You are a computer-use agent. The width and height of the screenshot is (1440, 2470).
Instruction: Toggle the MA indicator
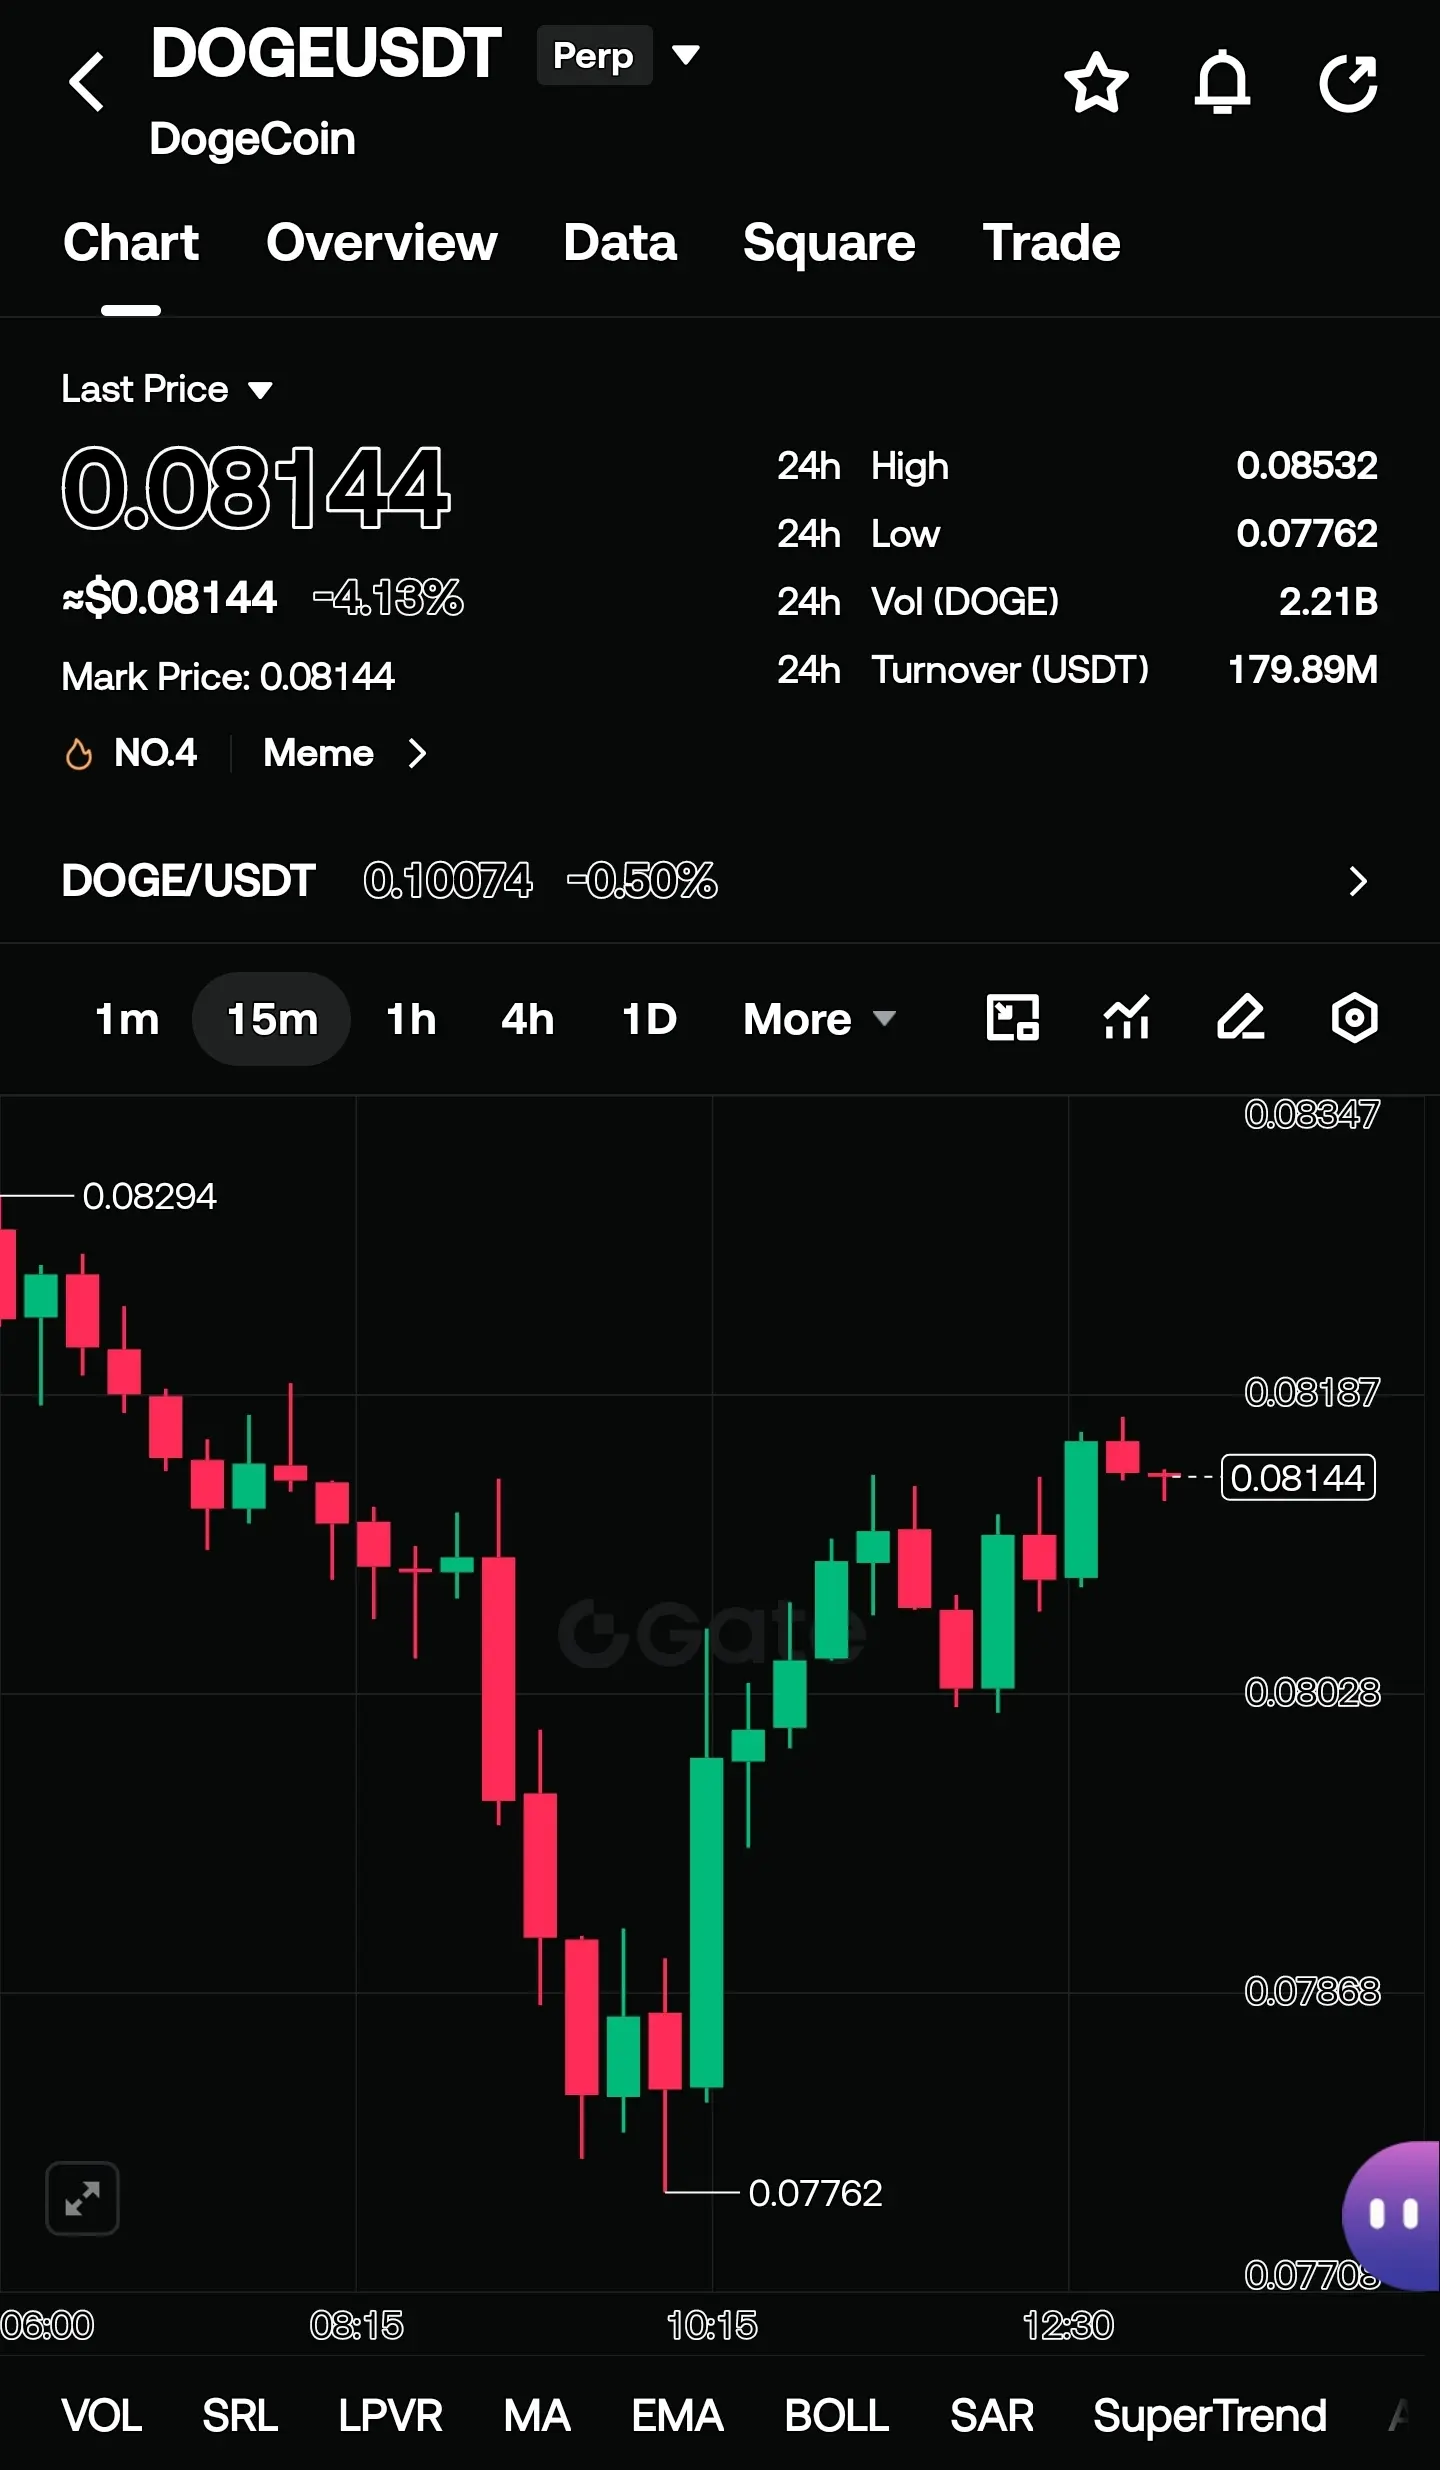(537, 2416)
